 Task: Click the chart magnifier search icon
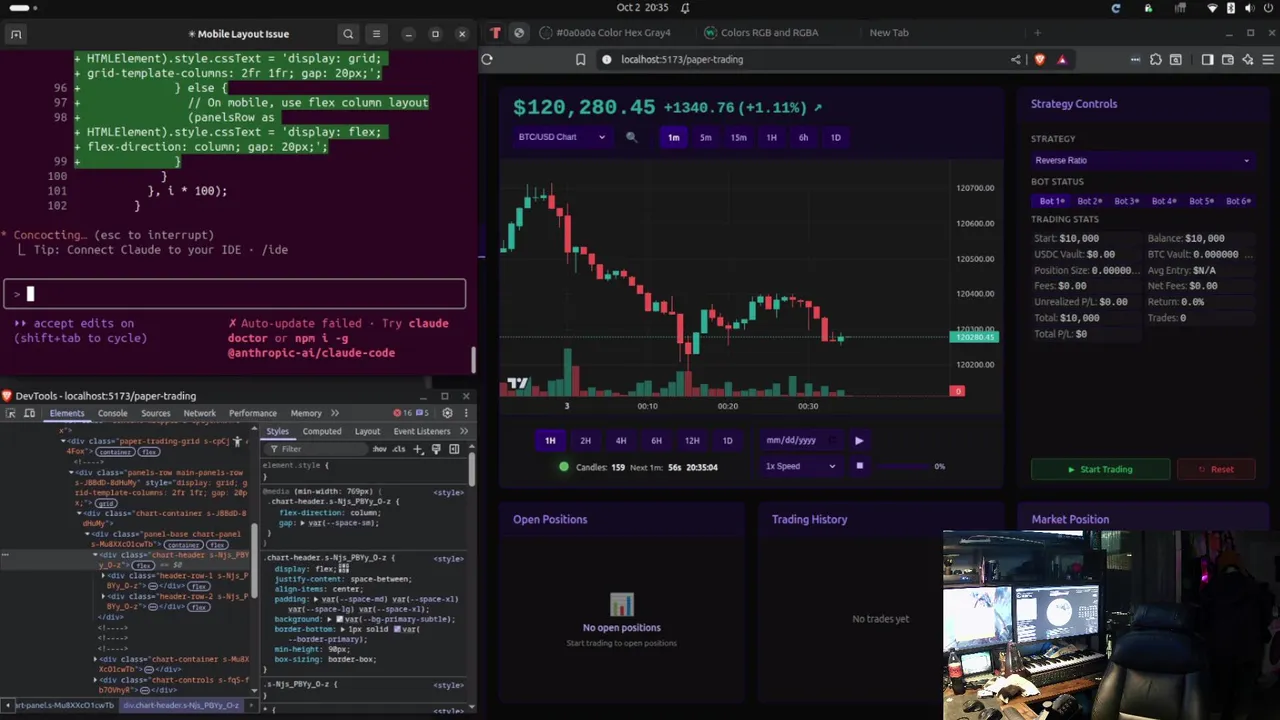tap(631, 137)
